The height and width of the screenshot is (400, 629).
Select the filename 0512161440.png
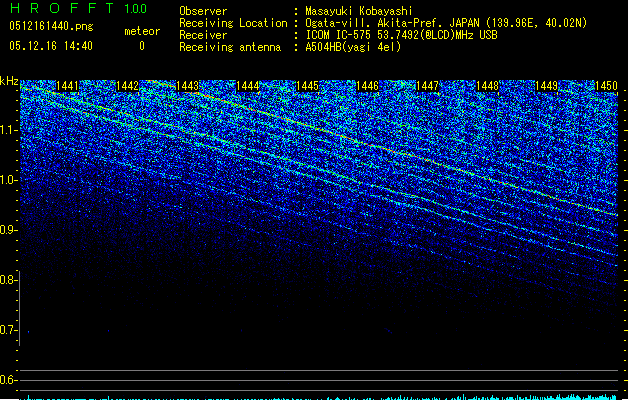click(51, 26)
